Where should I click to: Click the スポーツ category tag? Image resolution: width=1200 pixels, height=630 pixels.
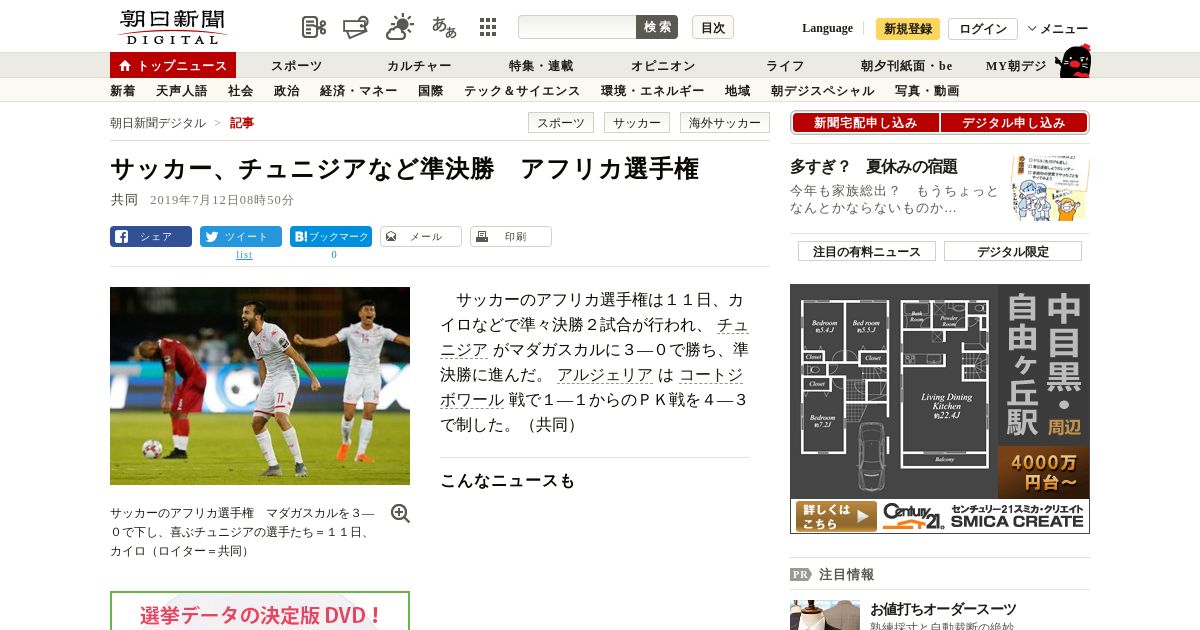click(x=561, y=123)
